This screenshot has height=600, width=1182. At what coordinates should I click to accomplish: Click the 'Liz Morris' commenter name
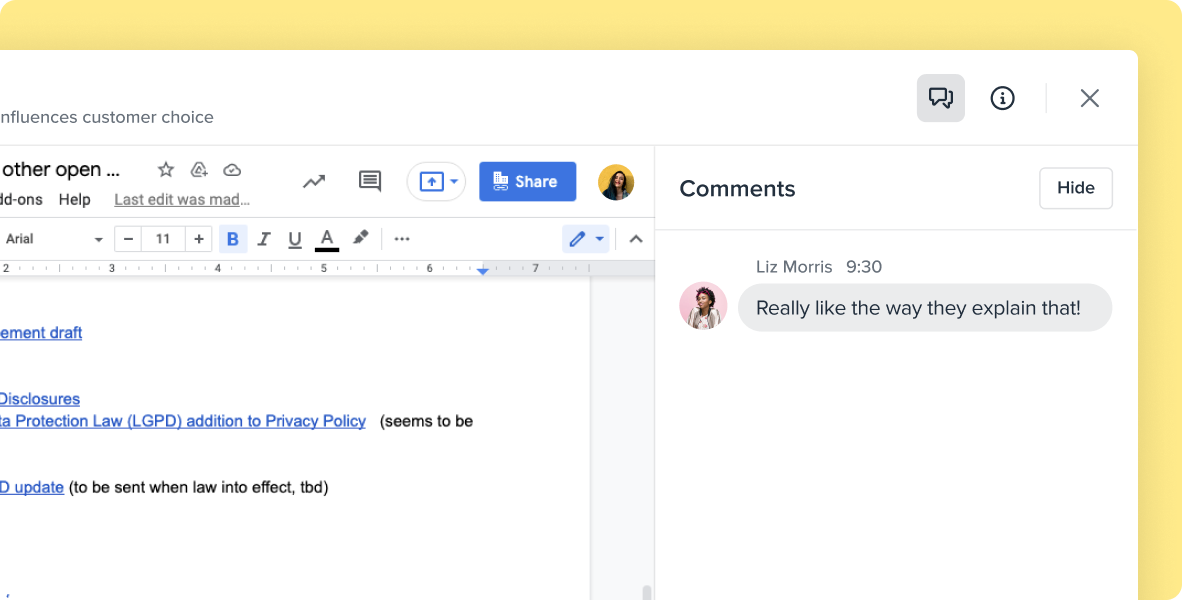[x=794, y=267]
